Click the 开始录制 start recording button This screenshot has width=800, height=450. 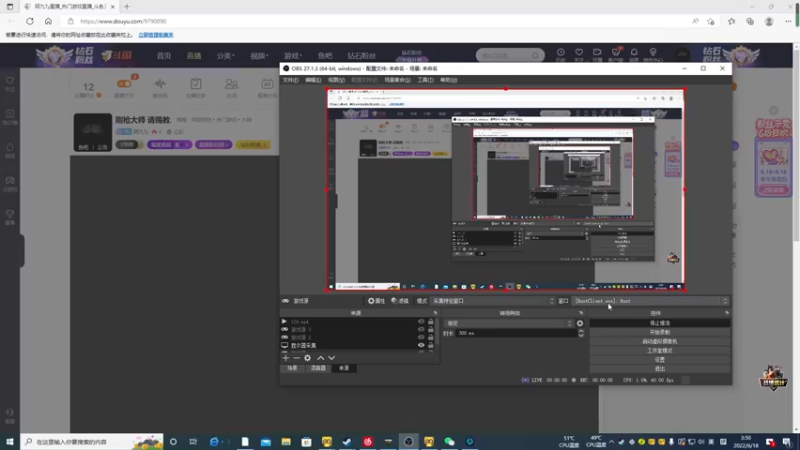pyautogui.click(x=660, y=332)
